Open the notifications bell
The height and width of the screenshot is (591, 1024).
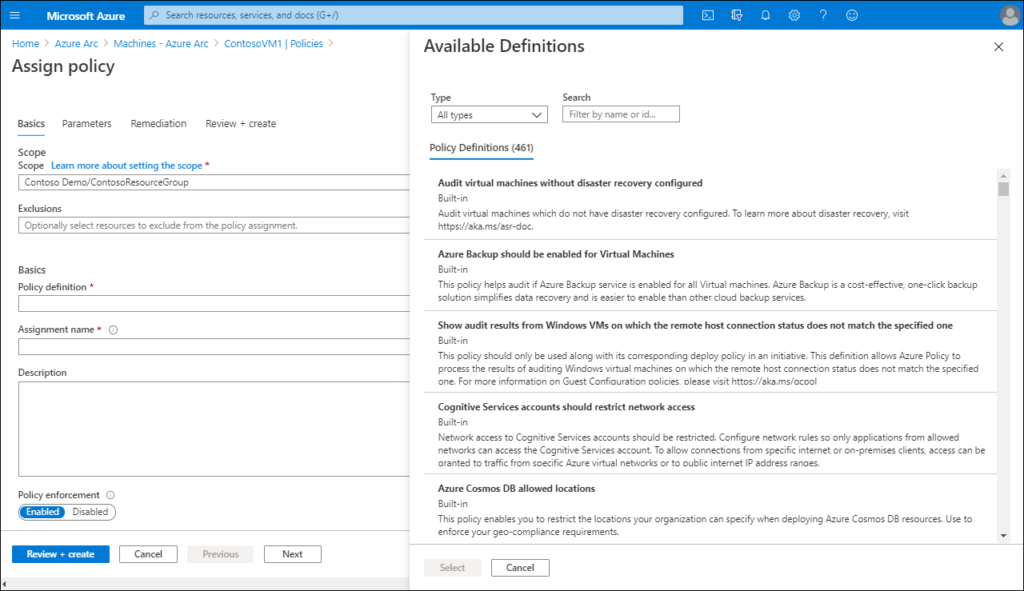765,15
